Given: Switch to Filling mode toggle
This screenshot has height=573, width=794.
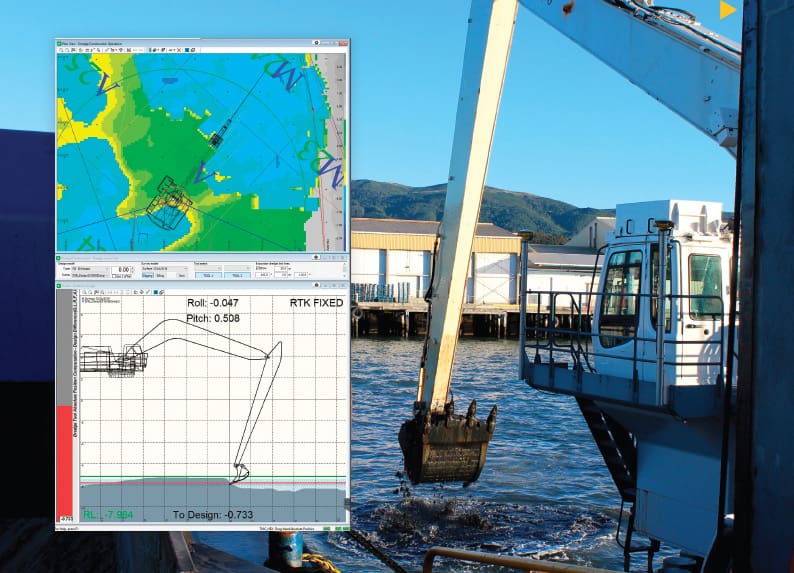Looking at the screenshot, I should pyautogui.click(x=159, y=275).
